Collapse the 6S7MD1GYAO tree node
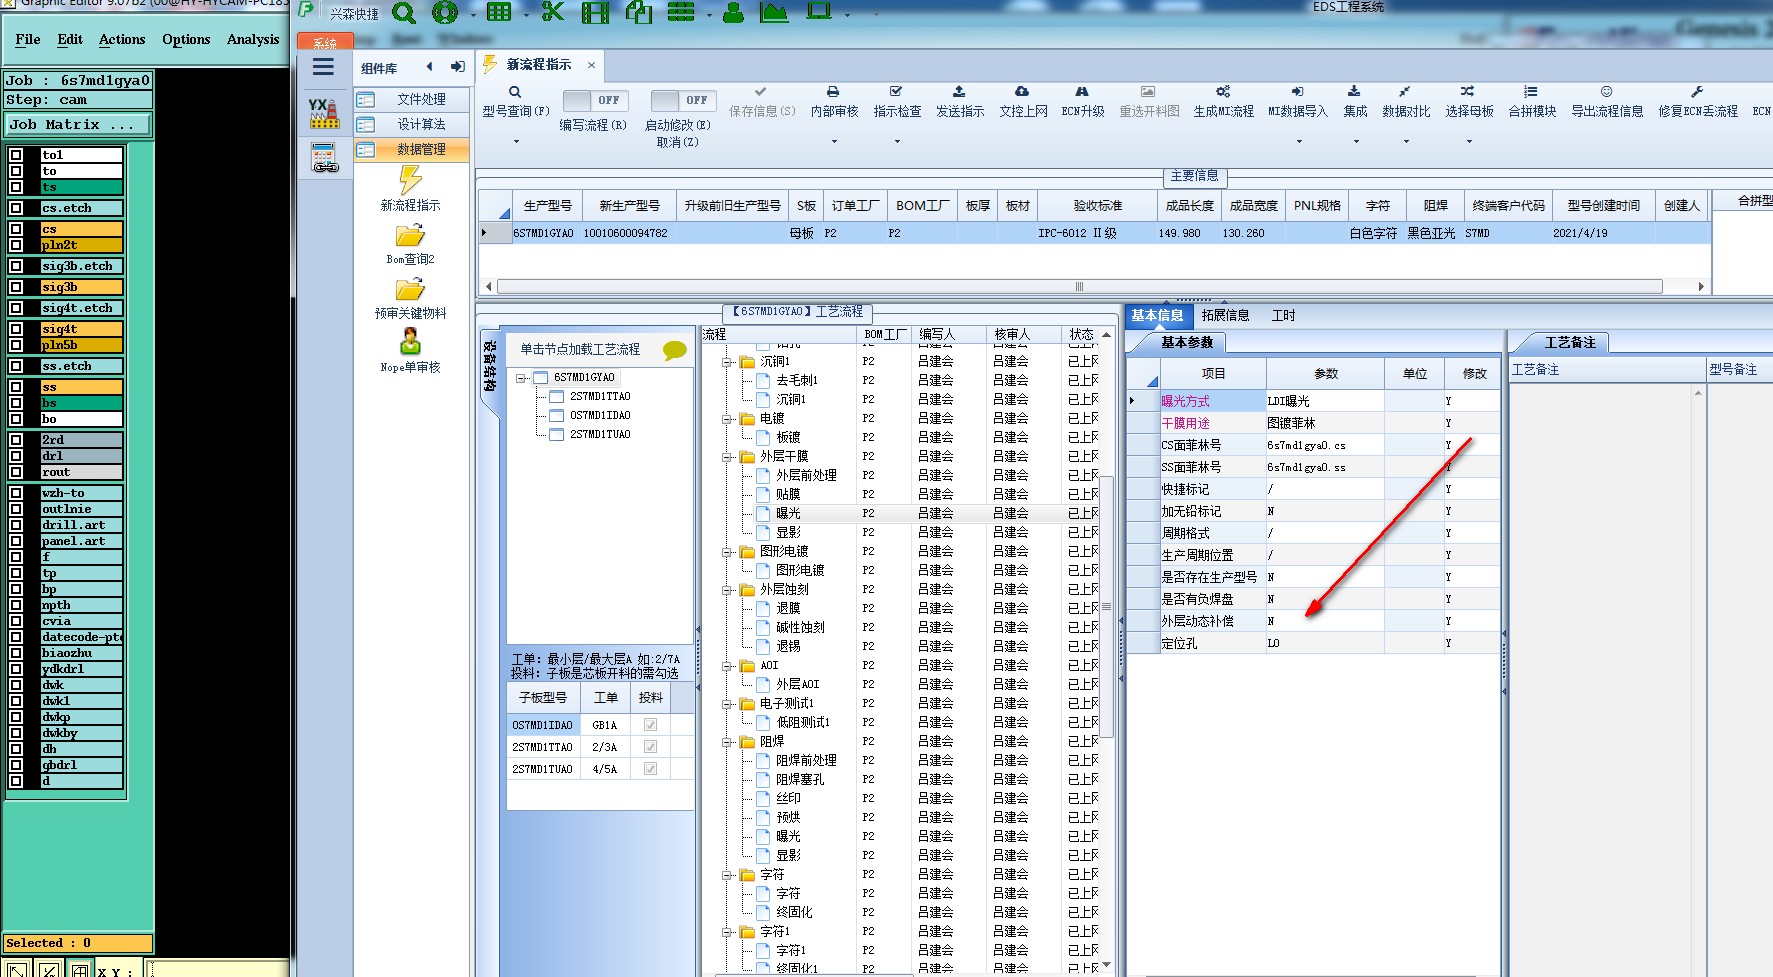The width and height of the screenshot is (1773, 977). (521, 378)
